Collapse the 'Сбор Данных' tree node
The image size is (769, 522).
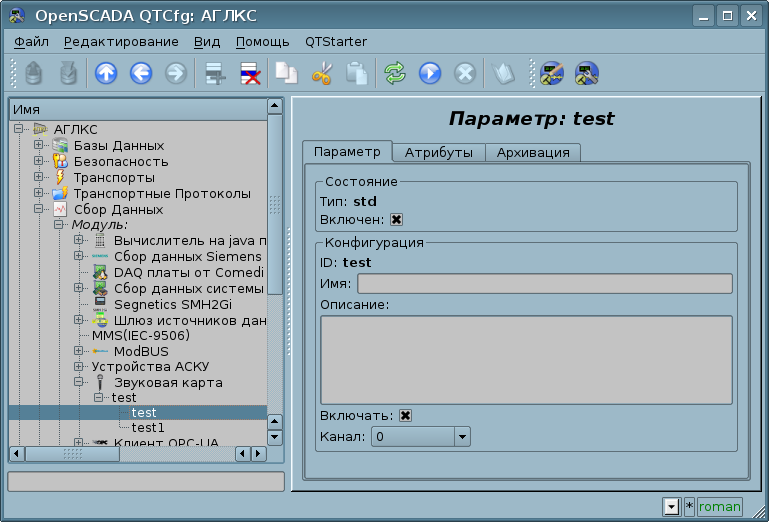(38, 209)
